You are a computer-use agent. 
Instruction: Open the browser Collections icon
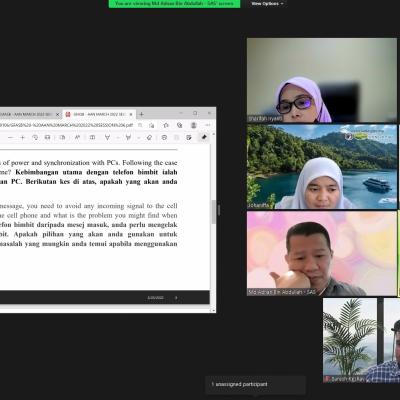coord(180,125)
